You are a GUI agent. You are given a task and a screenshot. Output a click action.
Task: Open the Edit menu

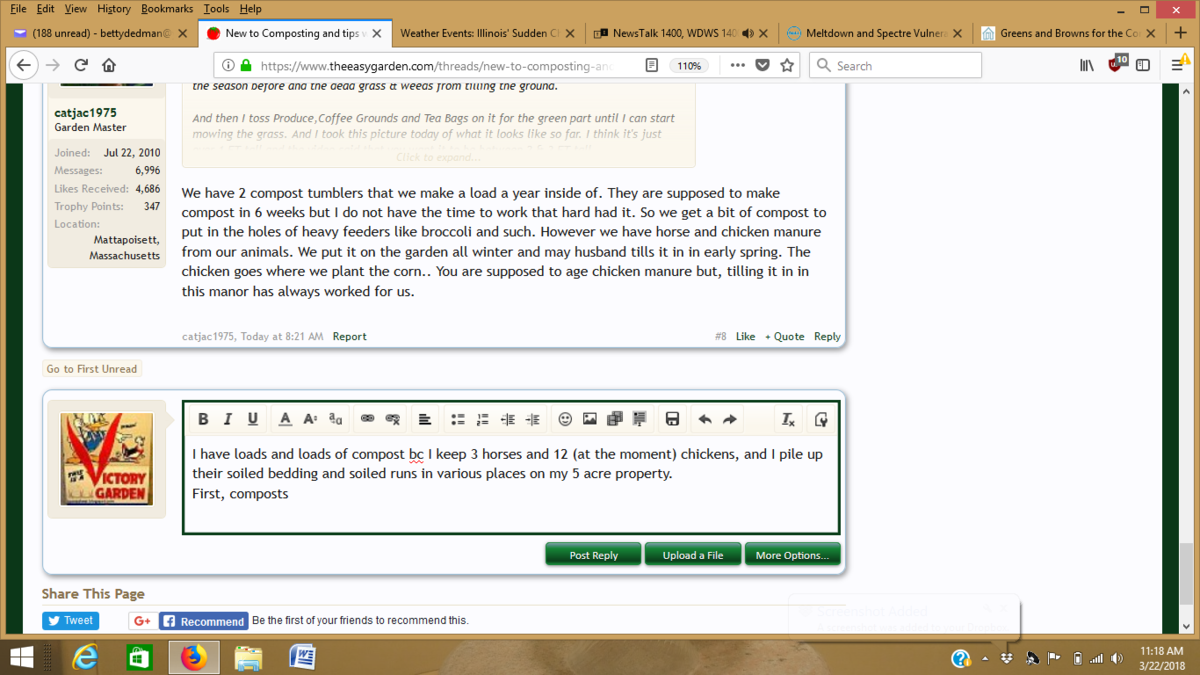[45, 8]
